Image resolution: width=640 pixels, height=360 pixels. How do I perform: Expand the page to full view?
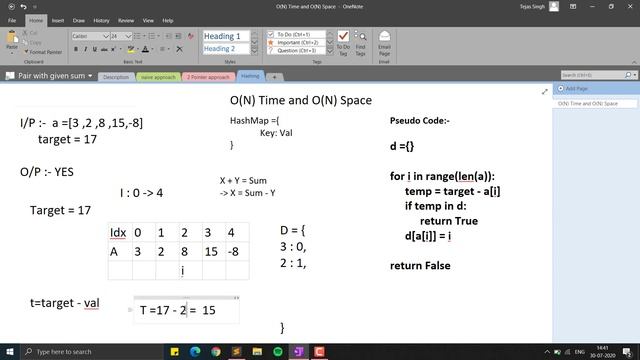click(x=544, y=92)
